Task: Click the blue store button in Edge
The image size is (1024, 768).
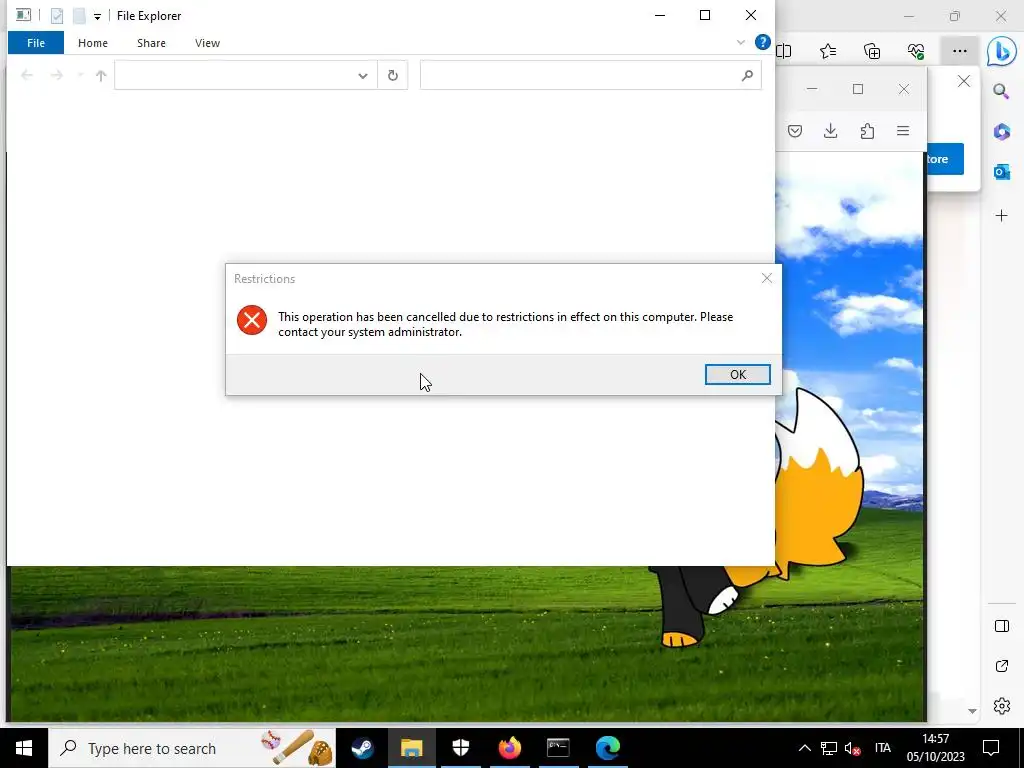Action: click(944, 159)
